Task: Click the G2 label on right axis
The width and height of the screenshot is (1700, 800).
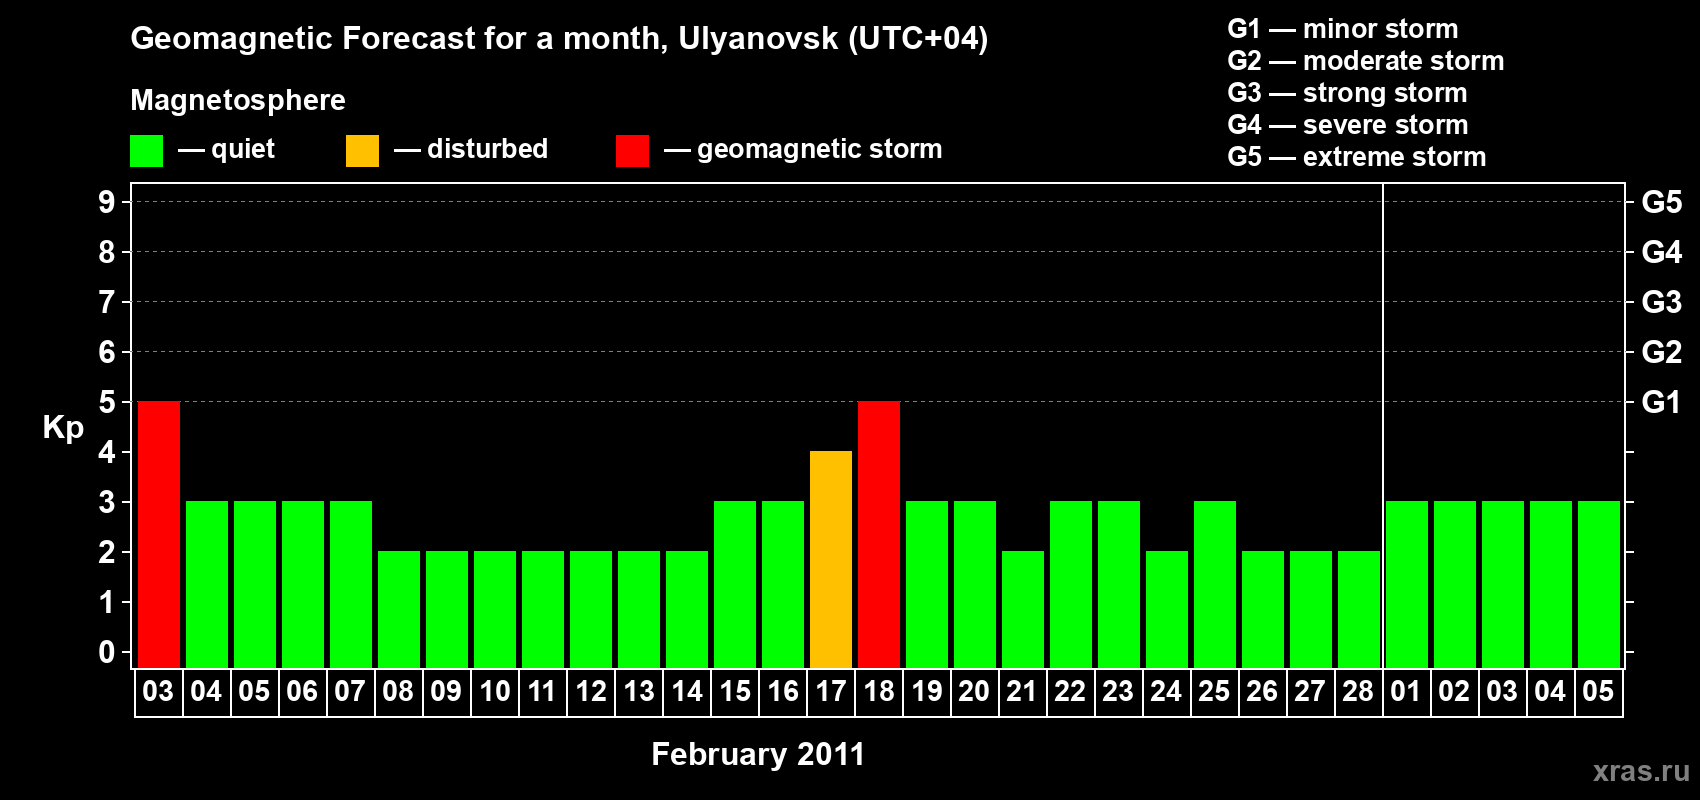Action: click(x=1662, y=352)
